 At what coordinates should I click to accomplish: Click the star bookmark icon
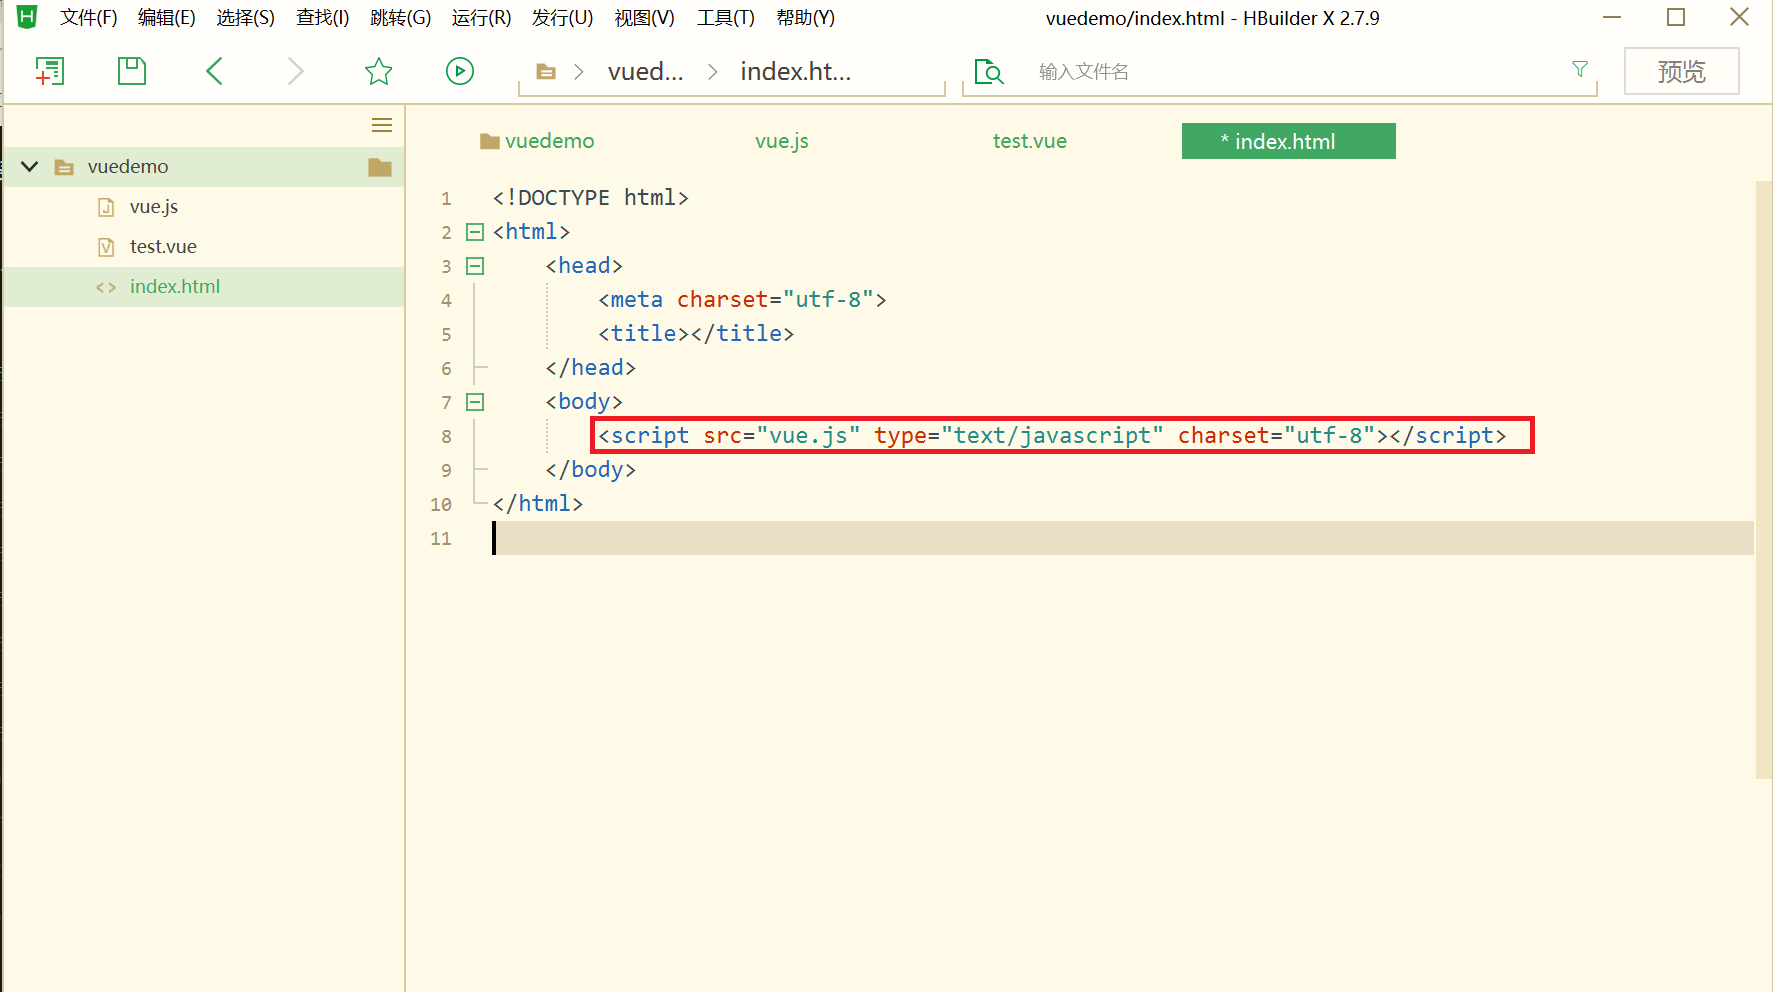pyautogui.click(x=378, y=70)
